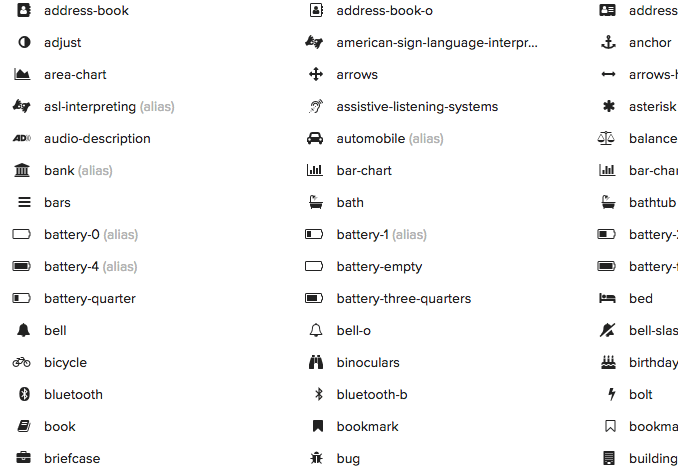678x470 pixels.
Task: Open the area-chart entry
Action: [x=75, y=74]
